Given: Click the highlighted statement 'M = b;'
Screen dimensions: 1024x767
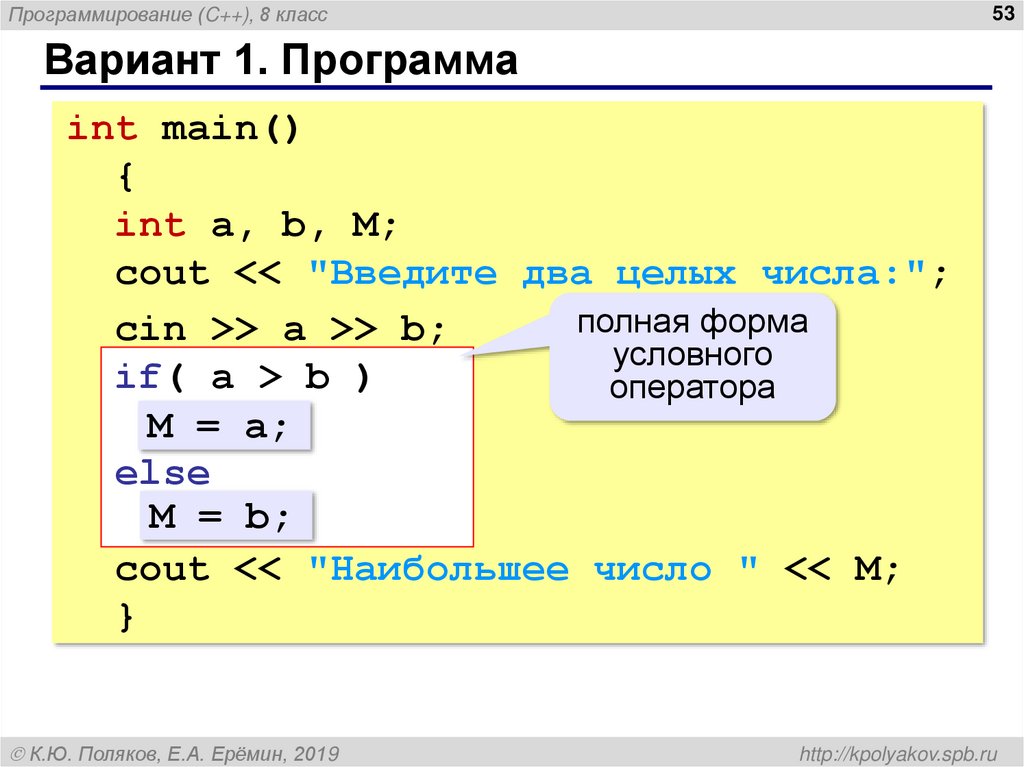Looking at the screenshot, I should pyautogui.click(x=226, y=516).
